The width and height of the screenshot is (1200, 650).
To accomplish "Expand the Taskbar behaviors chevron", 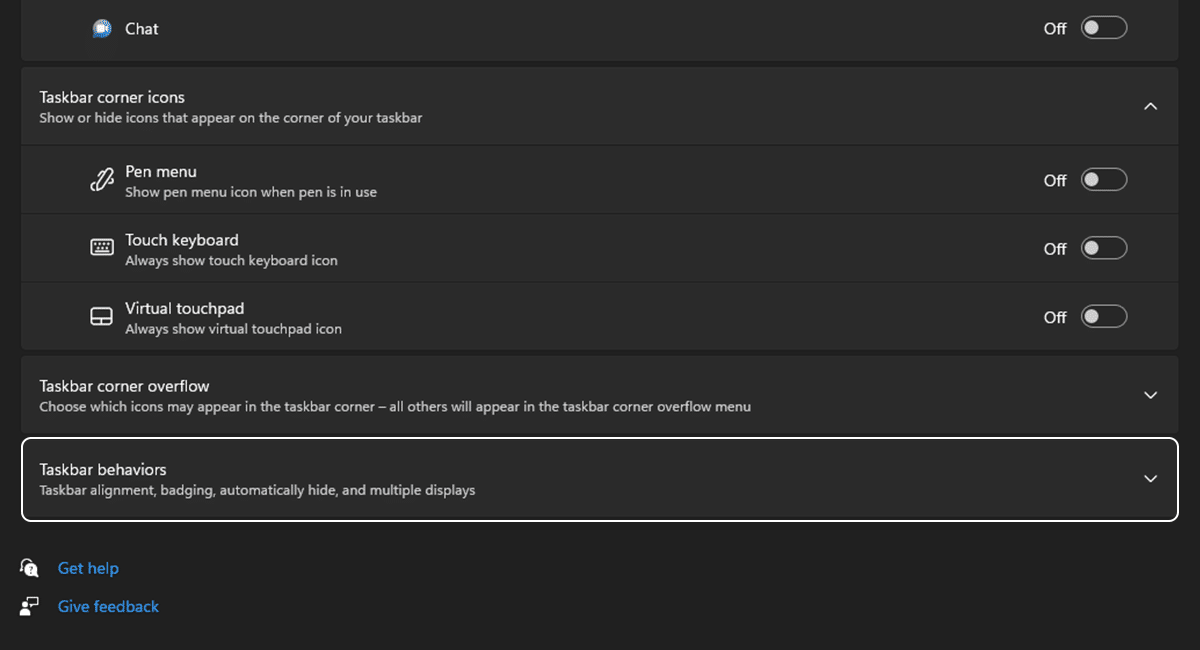I will point(1150,479).
